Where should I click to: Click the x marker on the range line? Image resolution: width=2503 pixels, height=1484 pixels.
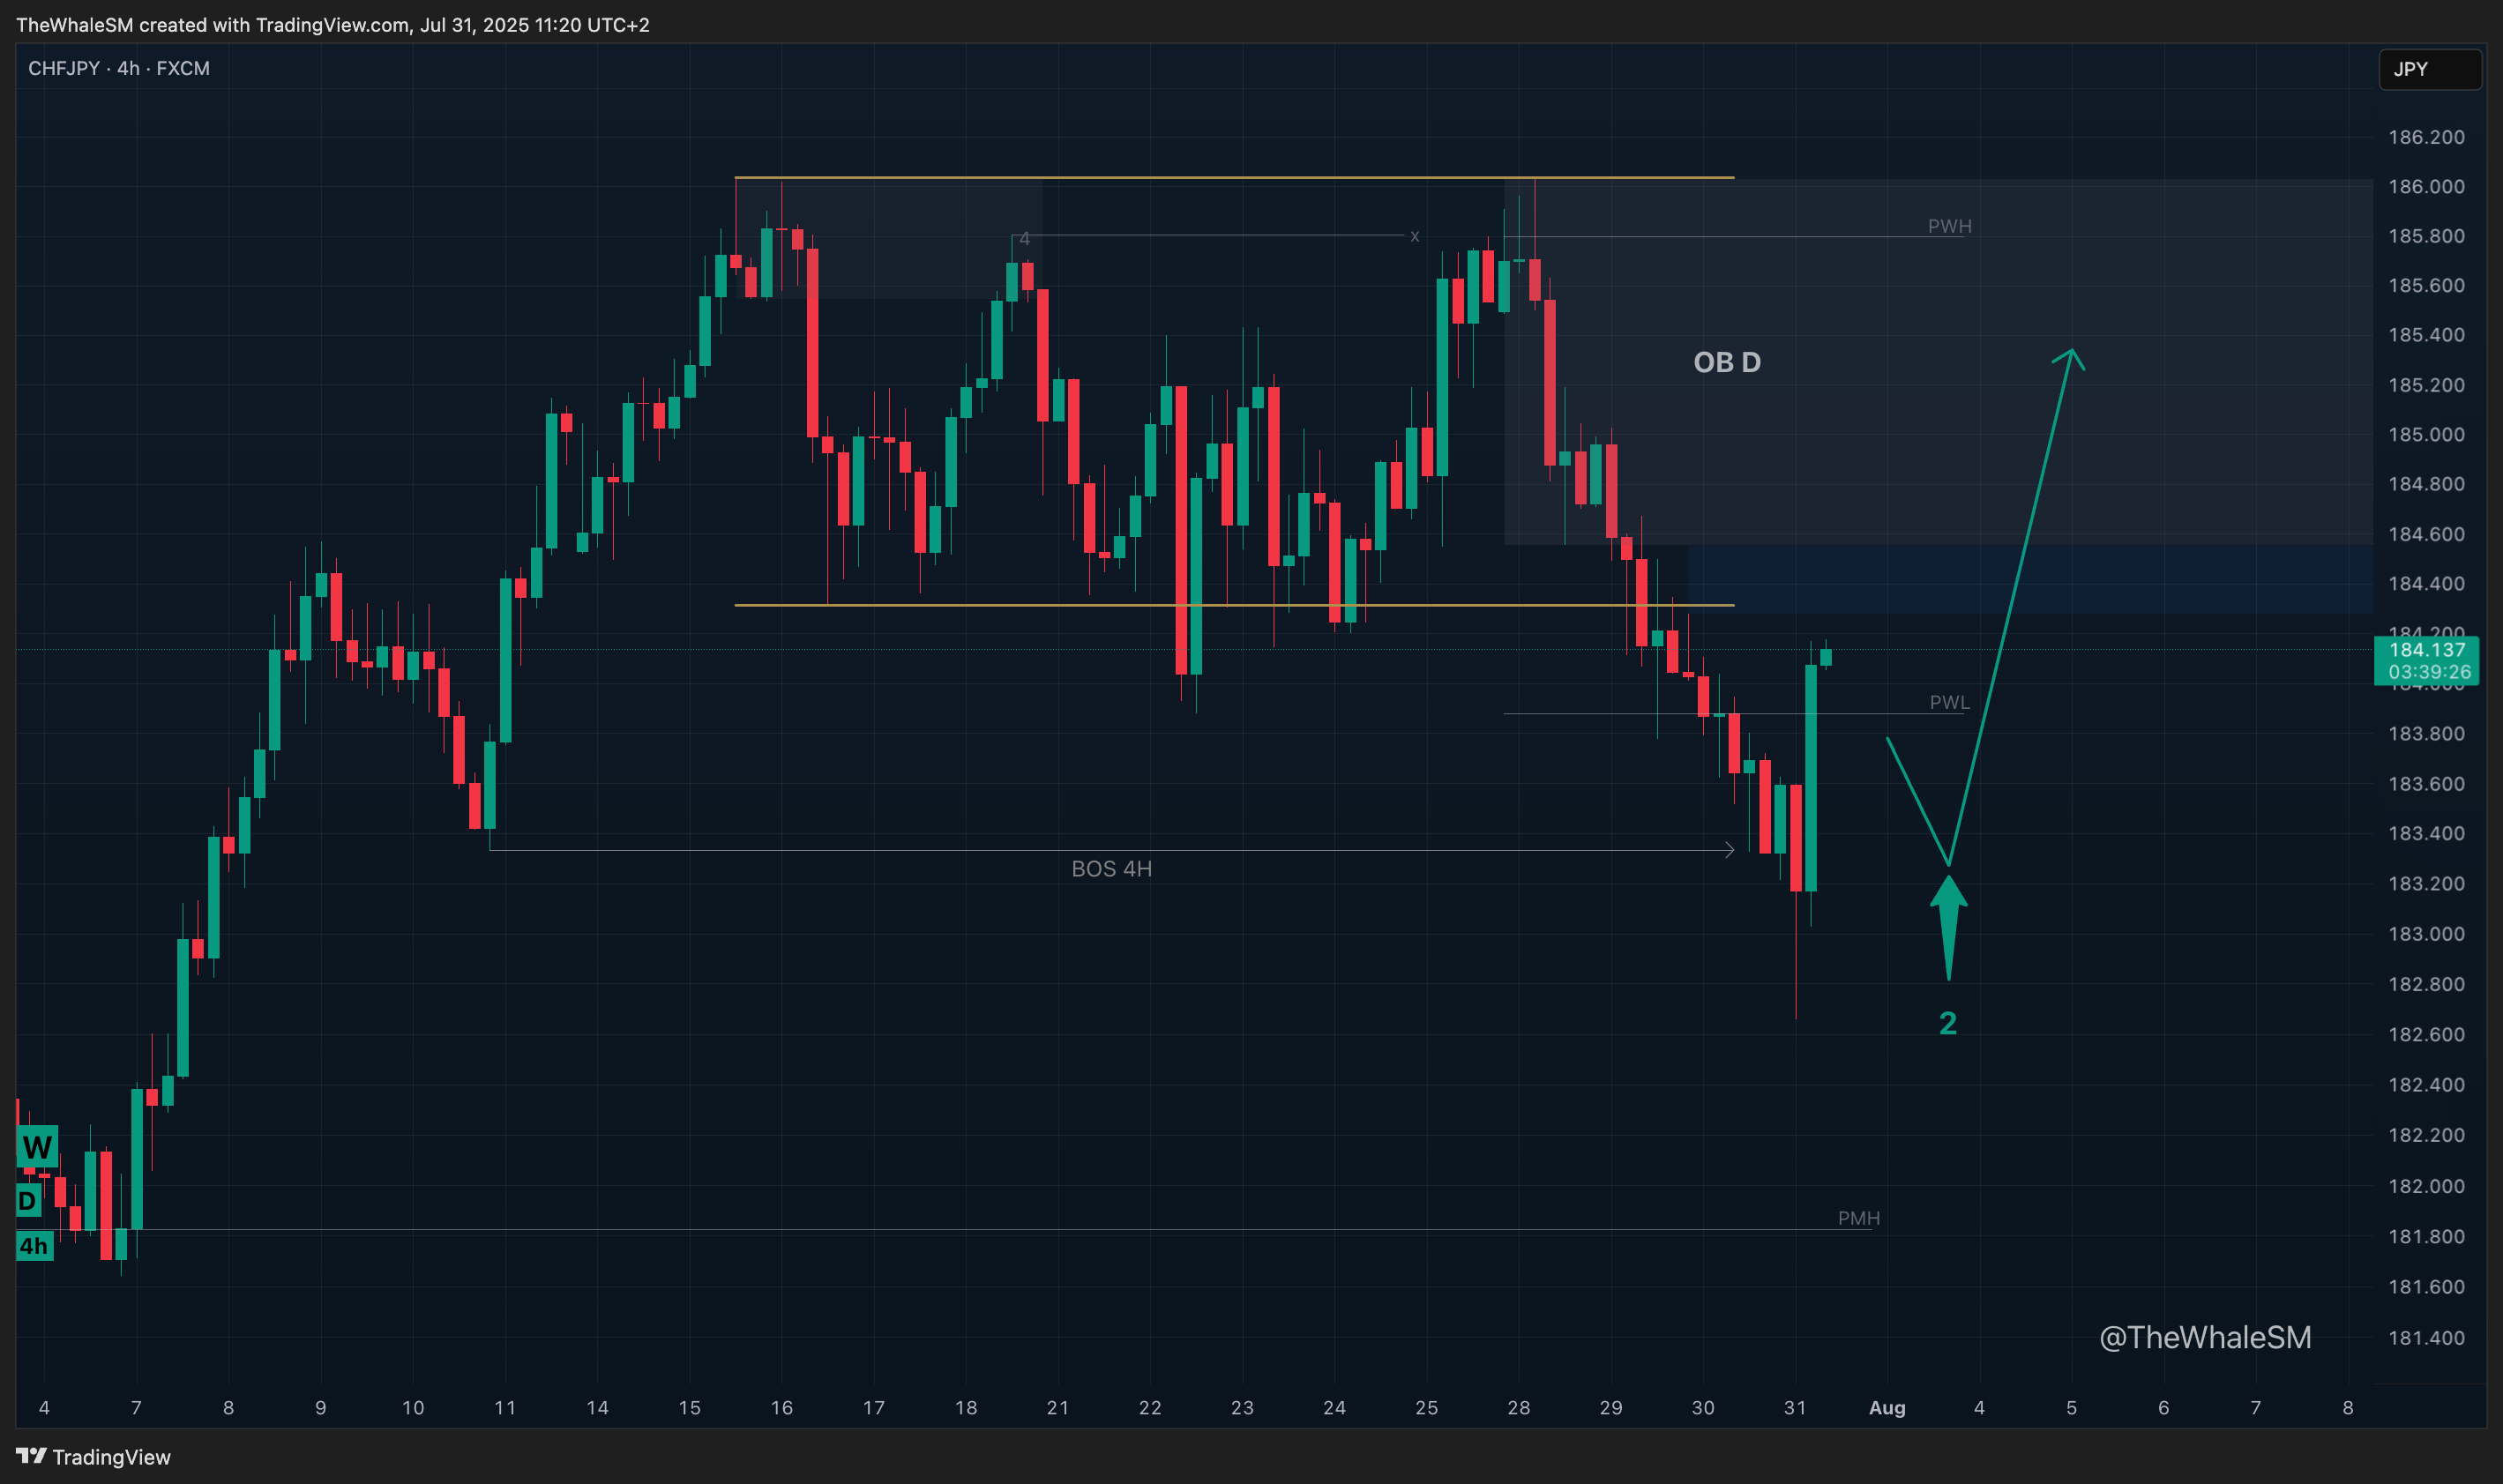[1414, 236]
